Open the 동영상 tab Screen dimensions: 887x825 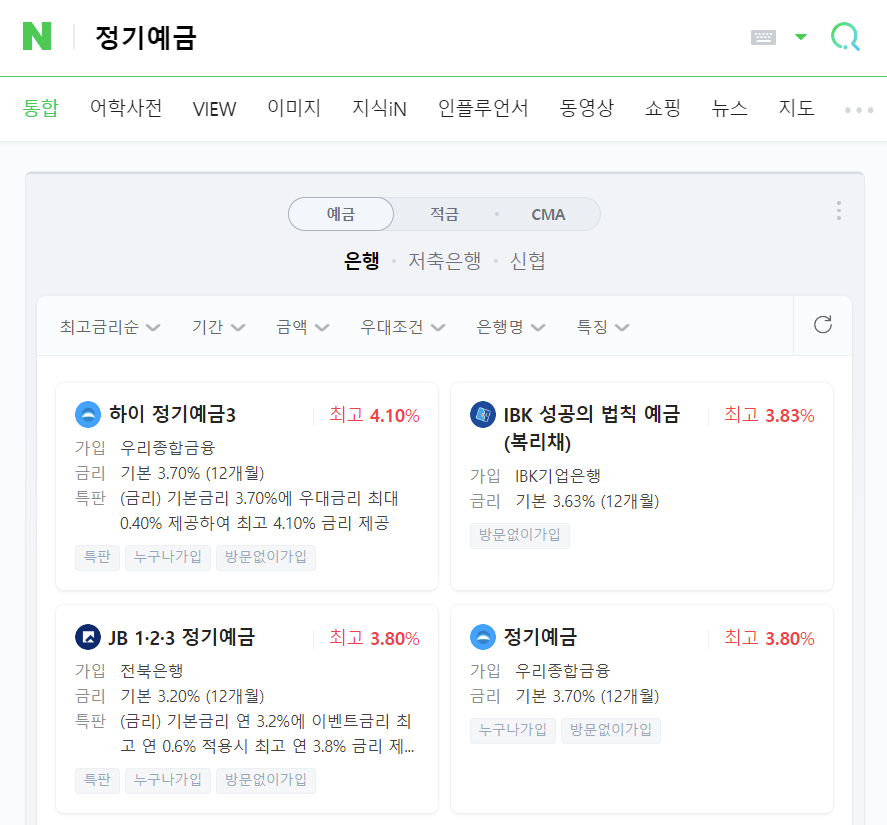pyautogui.click(x=587, y=108)
